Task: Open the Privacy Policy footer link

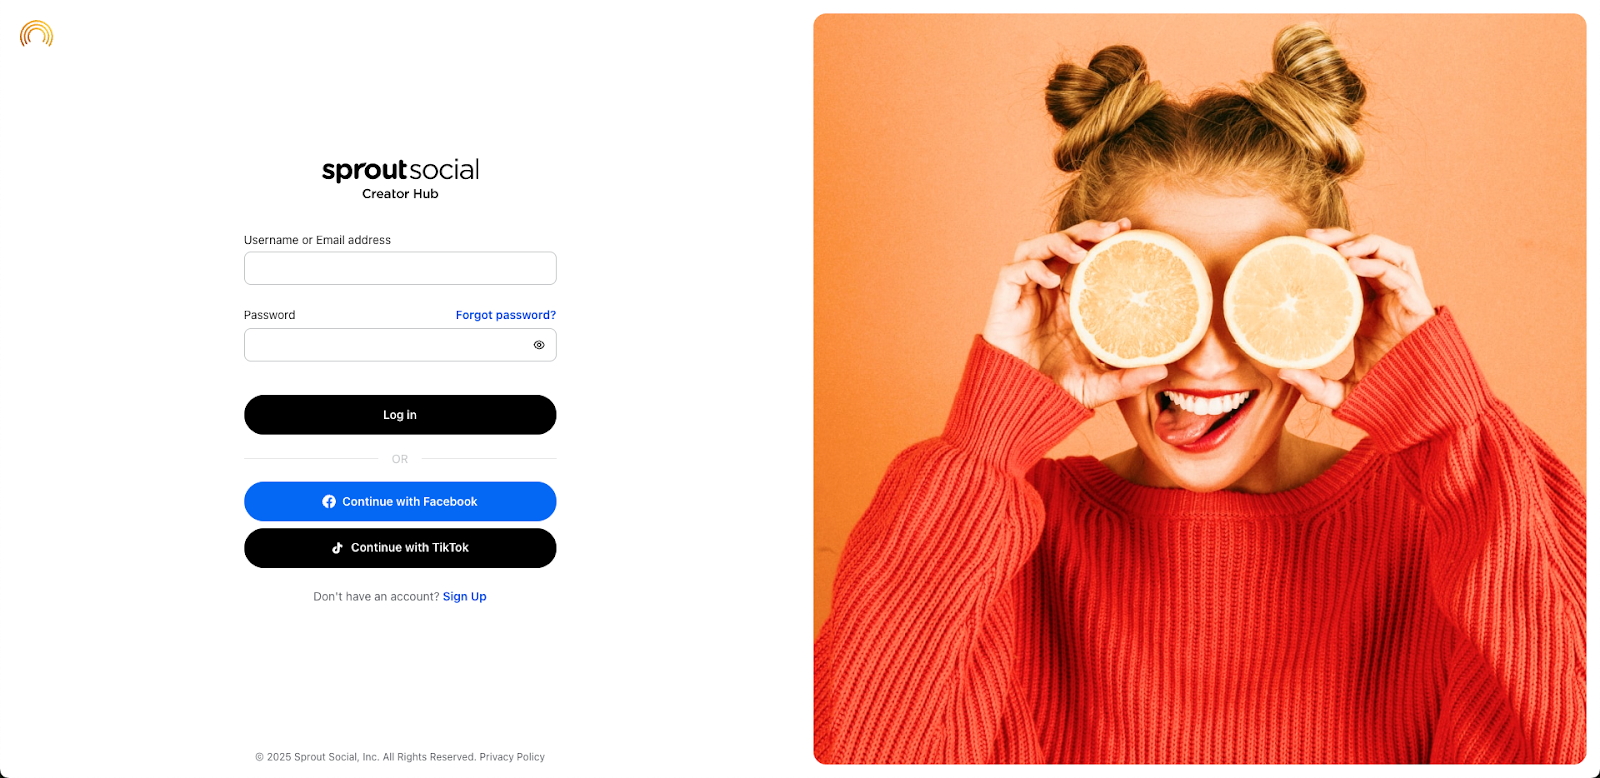Action: pyautogui.click(x=512, y=757)
